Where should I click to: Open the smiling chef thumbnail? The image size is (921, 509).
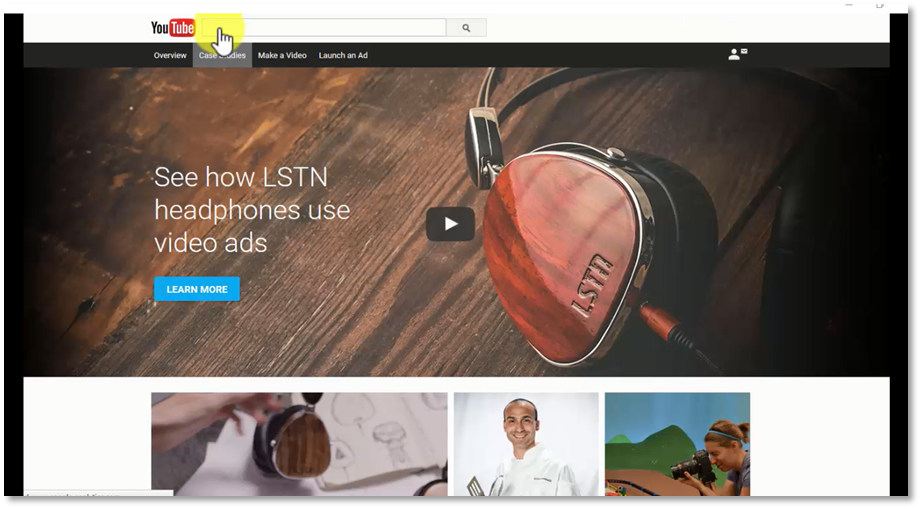(x=526, y=444)
